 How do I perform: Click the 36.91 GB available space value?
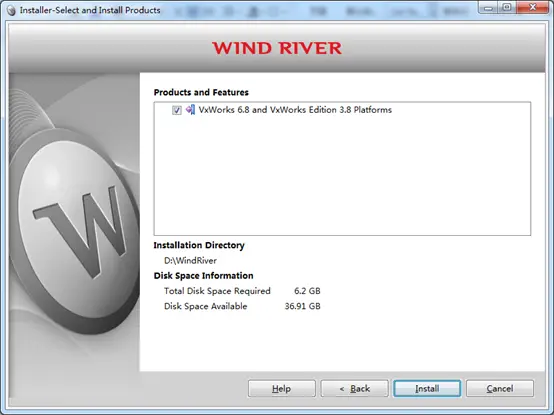pyautogui.click(x=302, y=306)
